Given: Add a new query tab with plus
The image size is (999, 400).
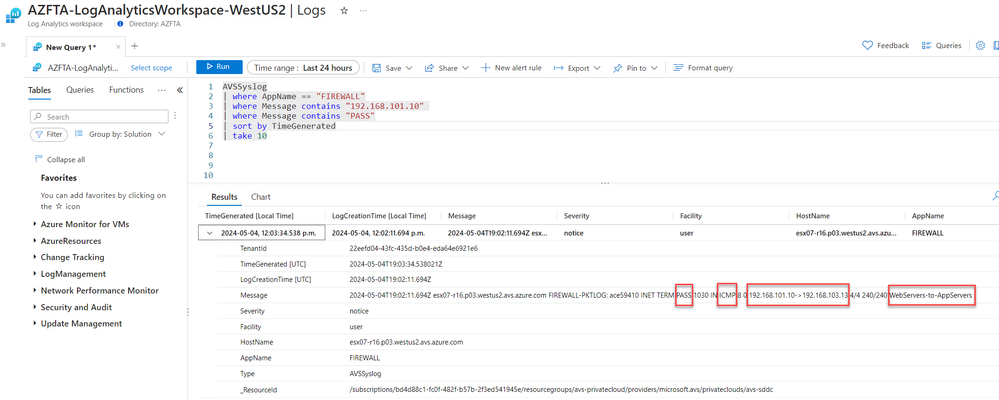Looking at the screenshot, I should 134,46.
